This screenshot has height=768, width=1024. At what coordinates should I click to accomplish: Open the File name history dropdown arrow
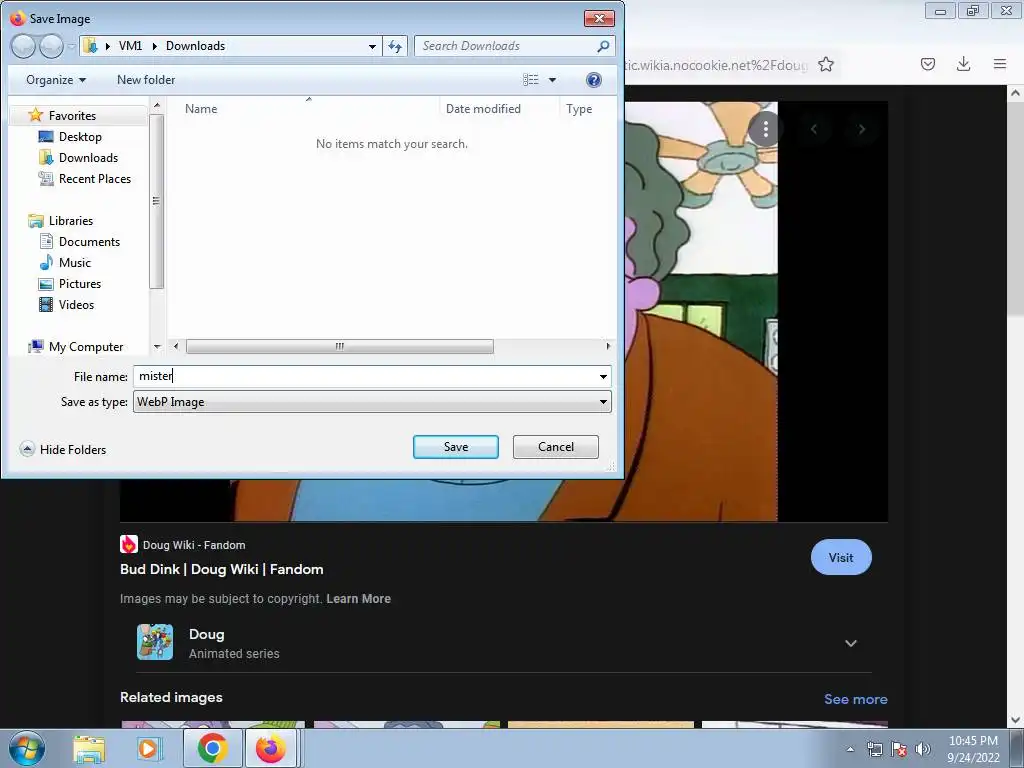(x=603, y=376)
